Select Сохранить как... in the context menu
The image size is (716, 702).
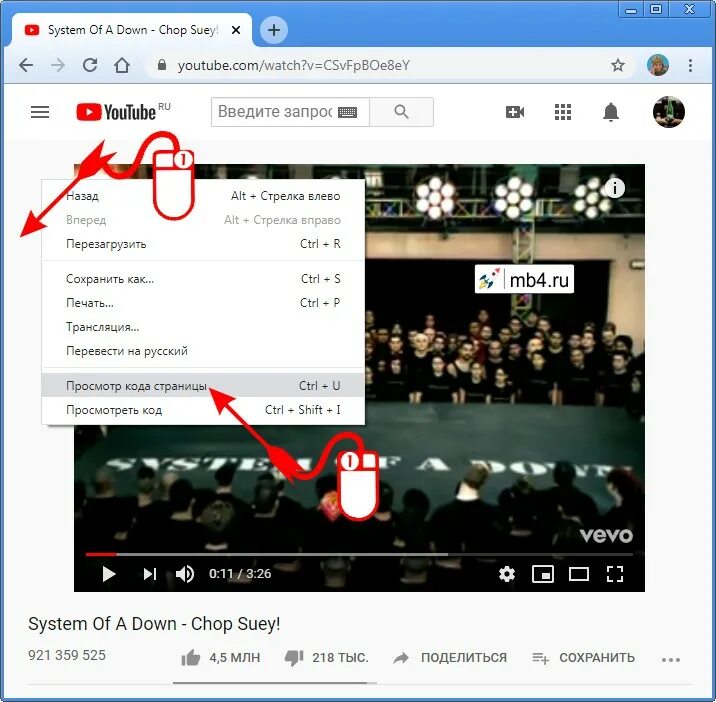[203, 279]
